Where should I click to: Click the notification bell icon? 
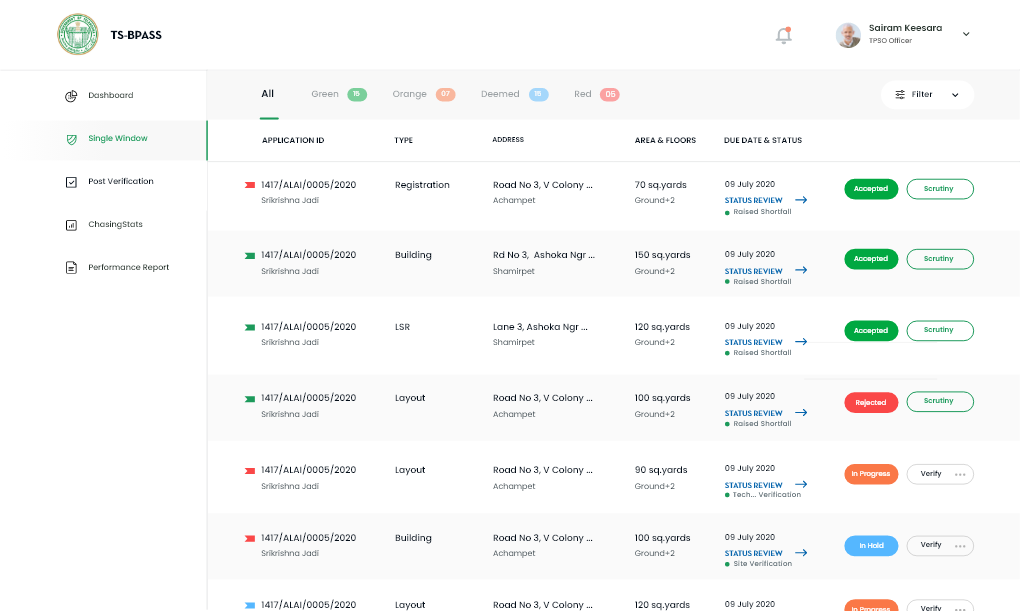coord(783,36)
